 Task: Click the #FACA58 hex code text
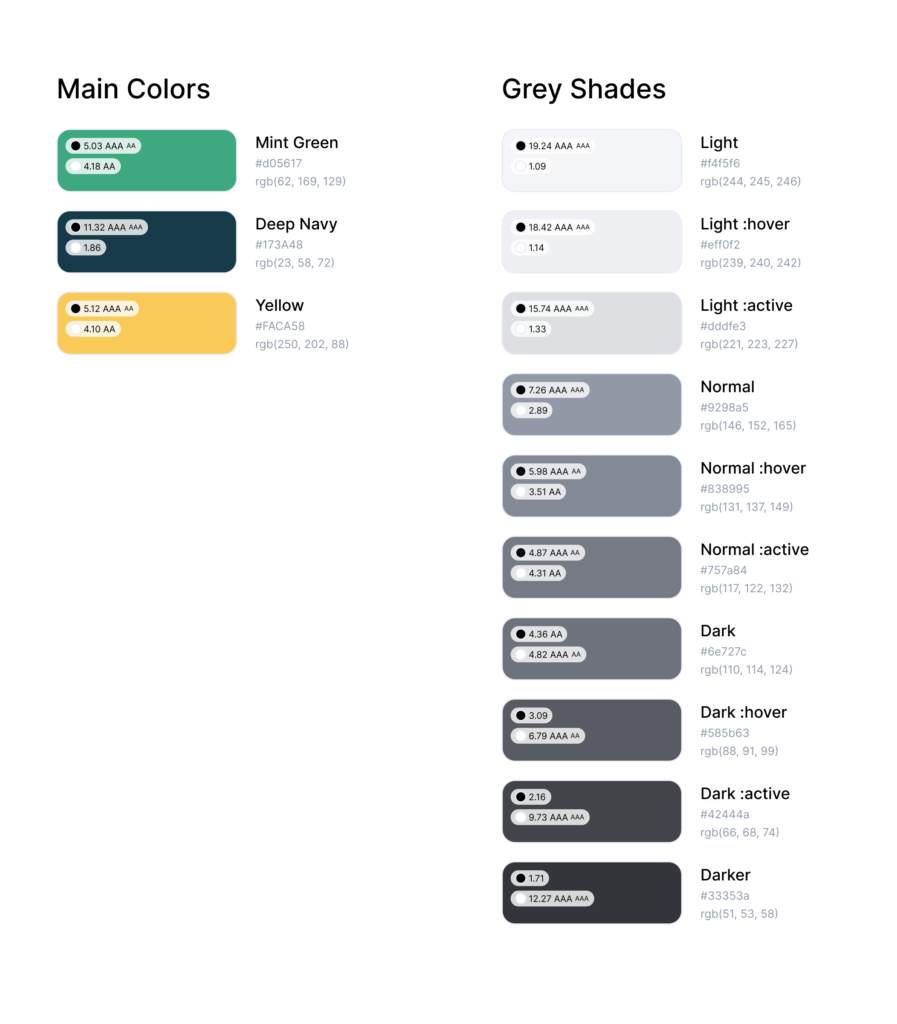[x=280, y=326]
